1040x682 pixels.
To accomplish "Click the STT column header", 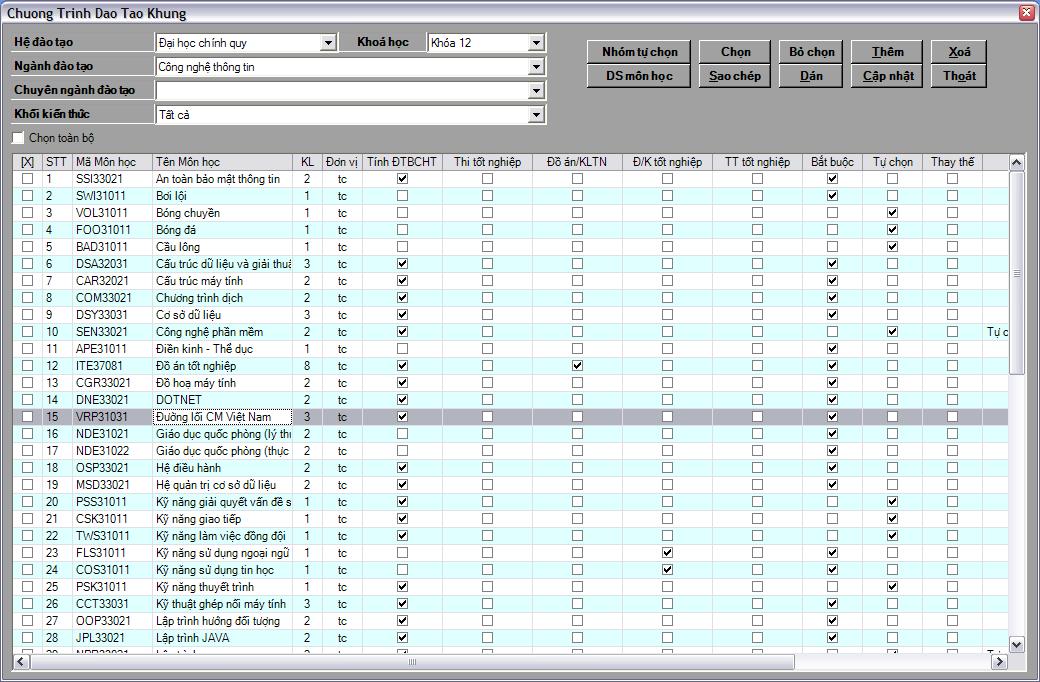I will [x=56, y=162].
